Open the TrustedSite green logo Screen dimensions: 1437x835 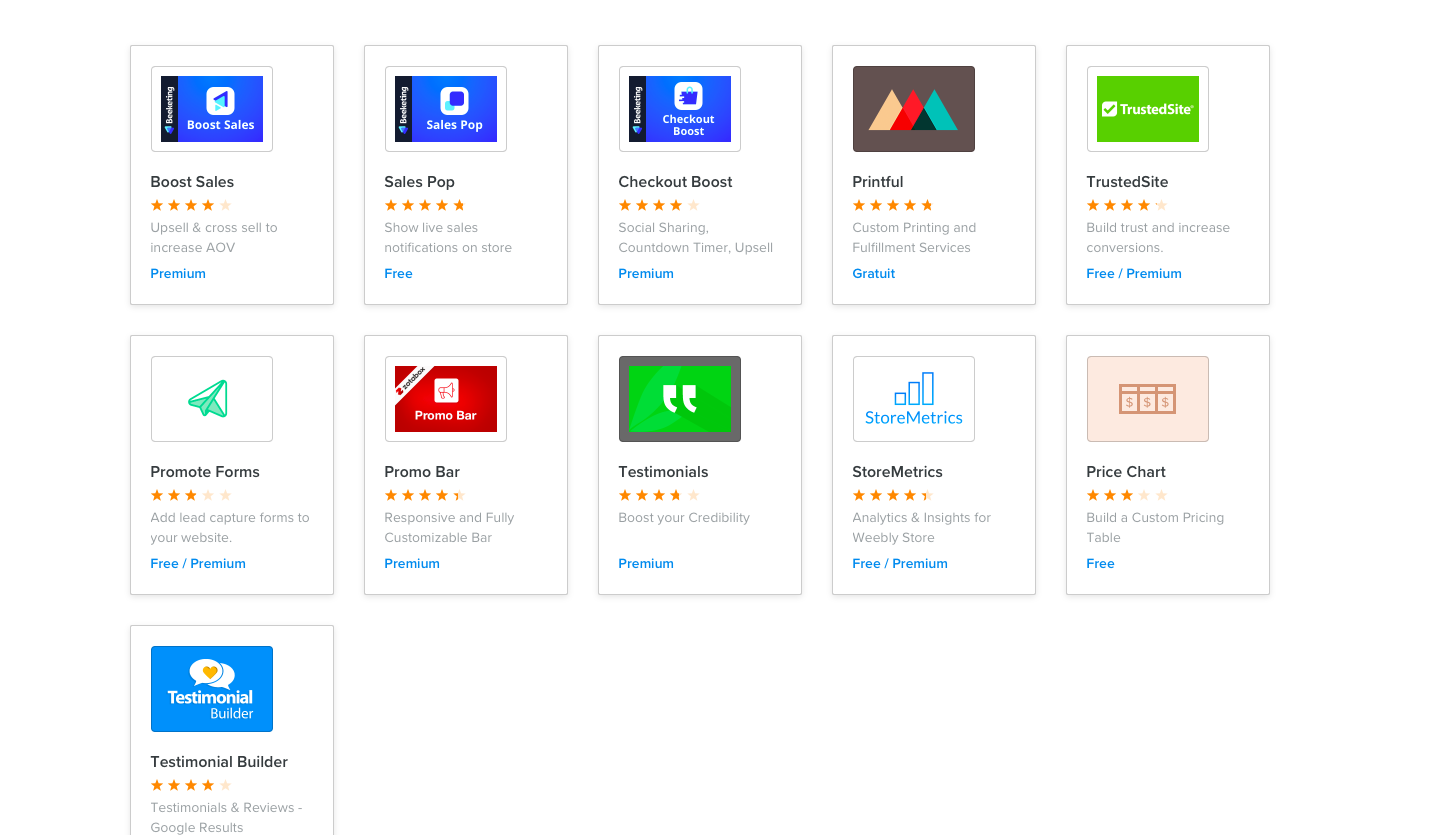click(1148, 109)
